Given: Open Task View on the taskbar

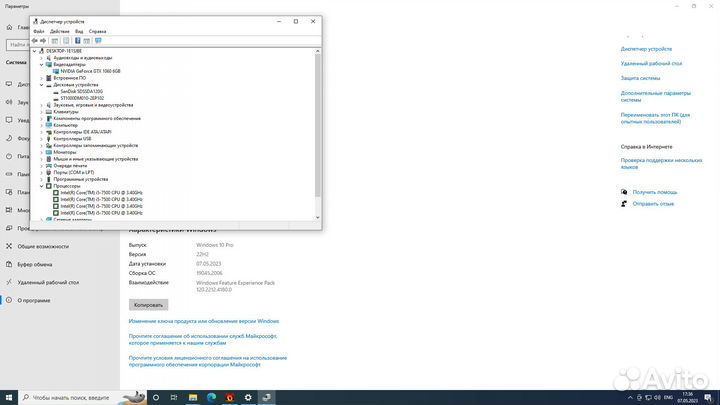Looking at the screenshot, I should click(174, 398).
